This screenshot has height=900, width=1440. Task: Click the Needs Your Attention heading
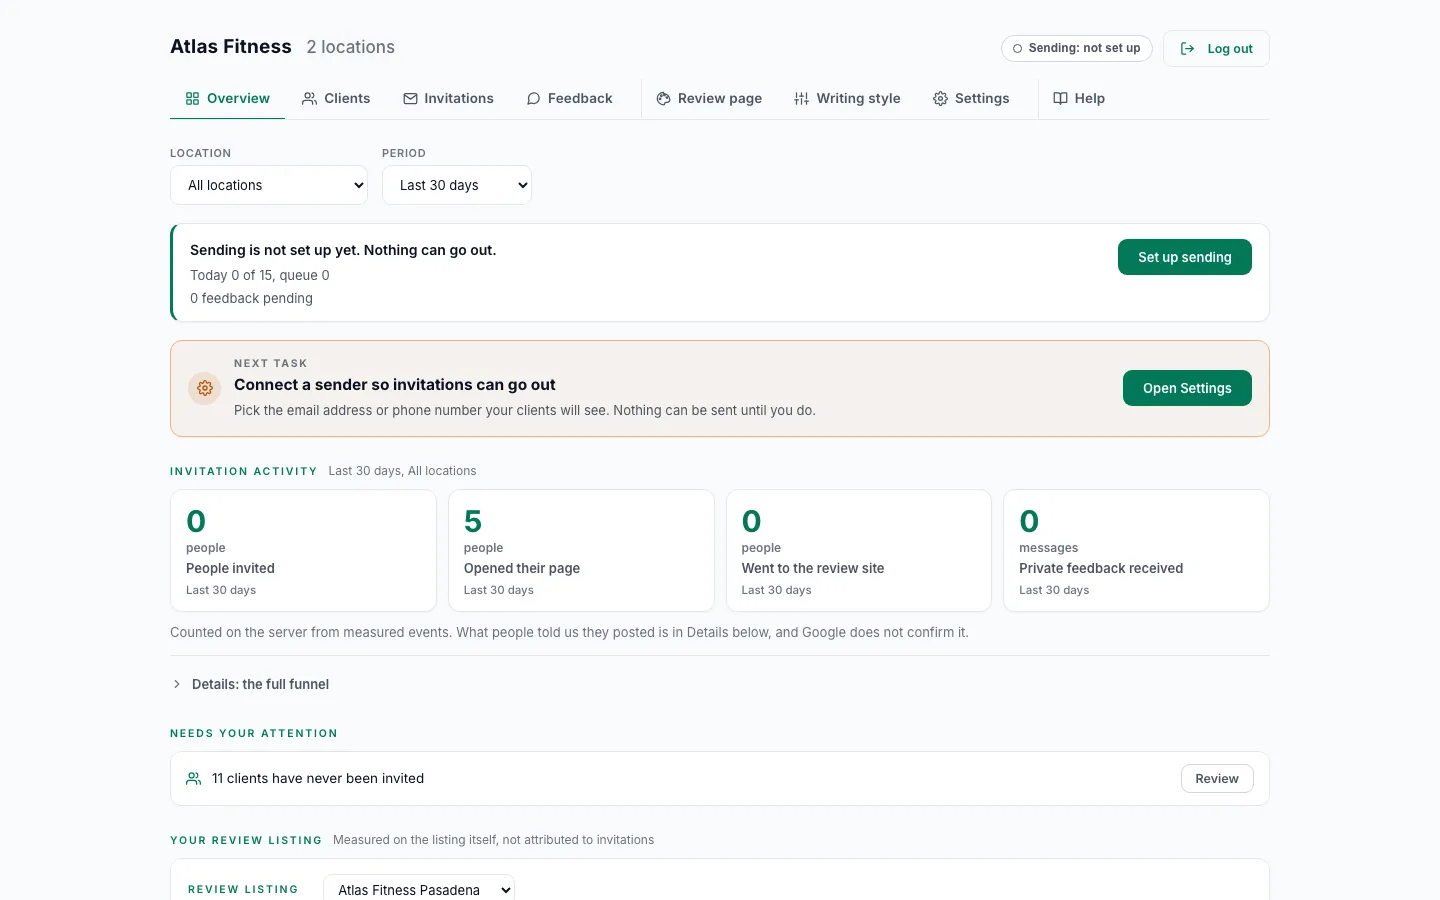point(254,733)
